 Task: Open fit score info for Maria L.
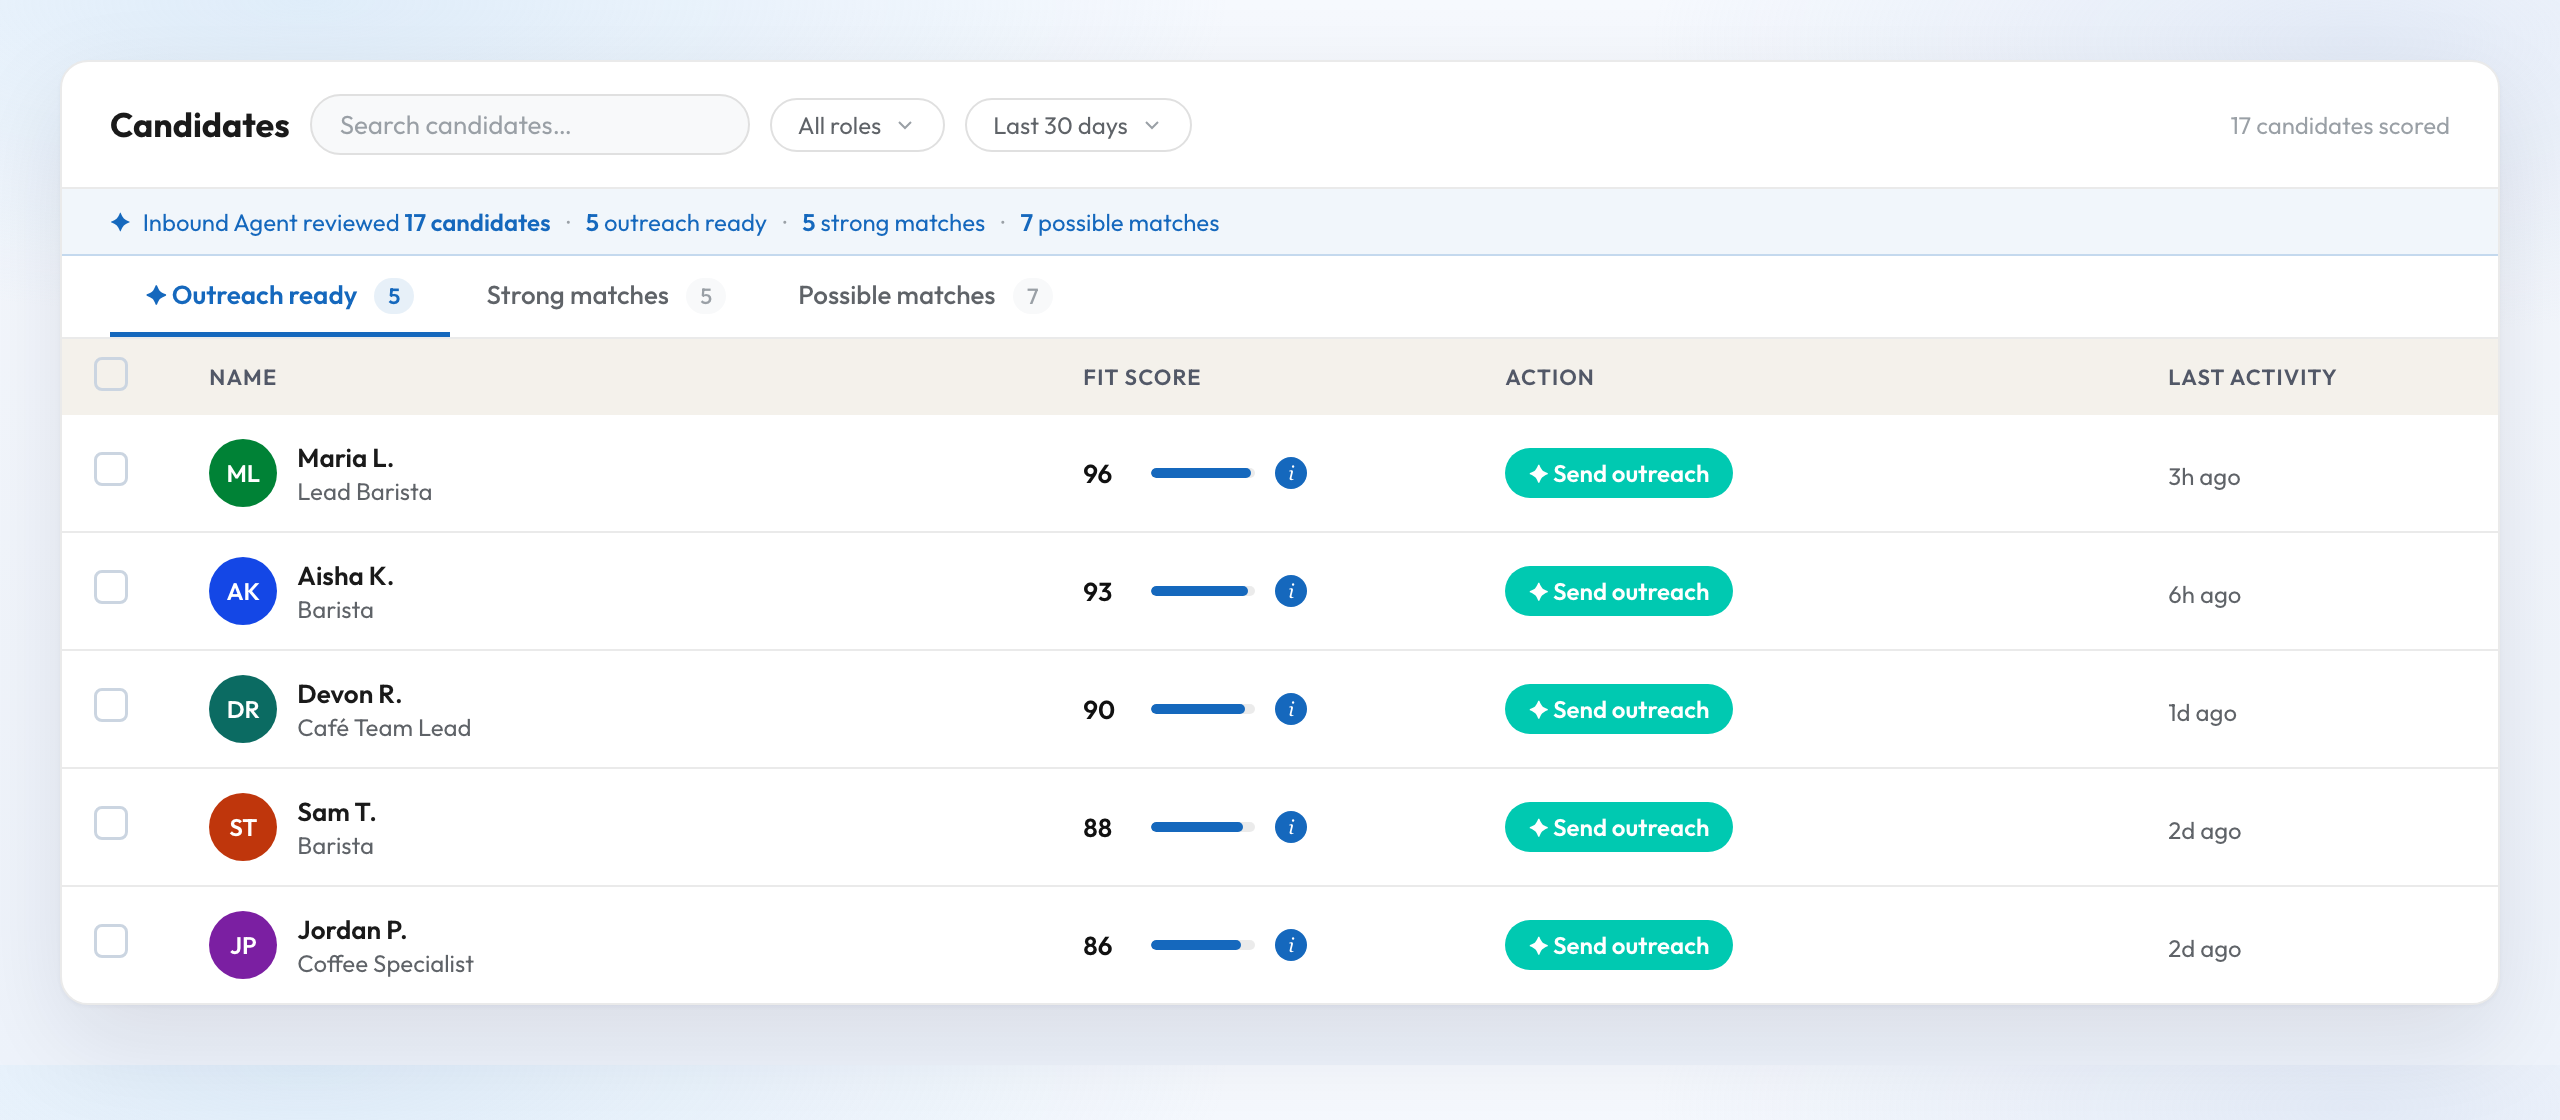click(x=1291, y=473)
